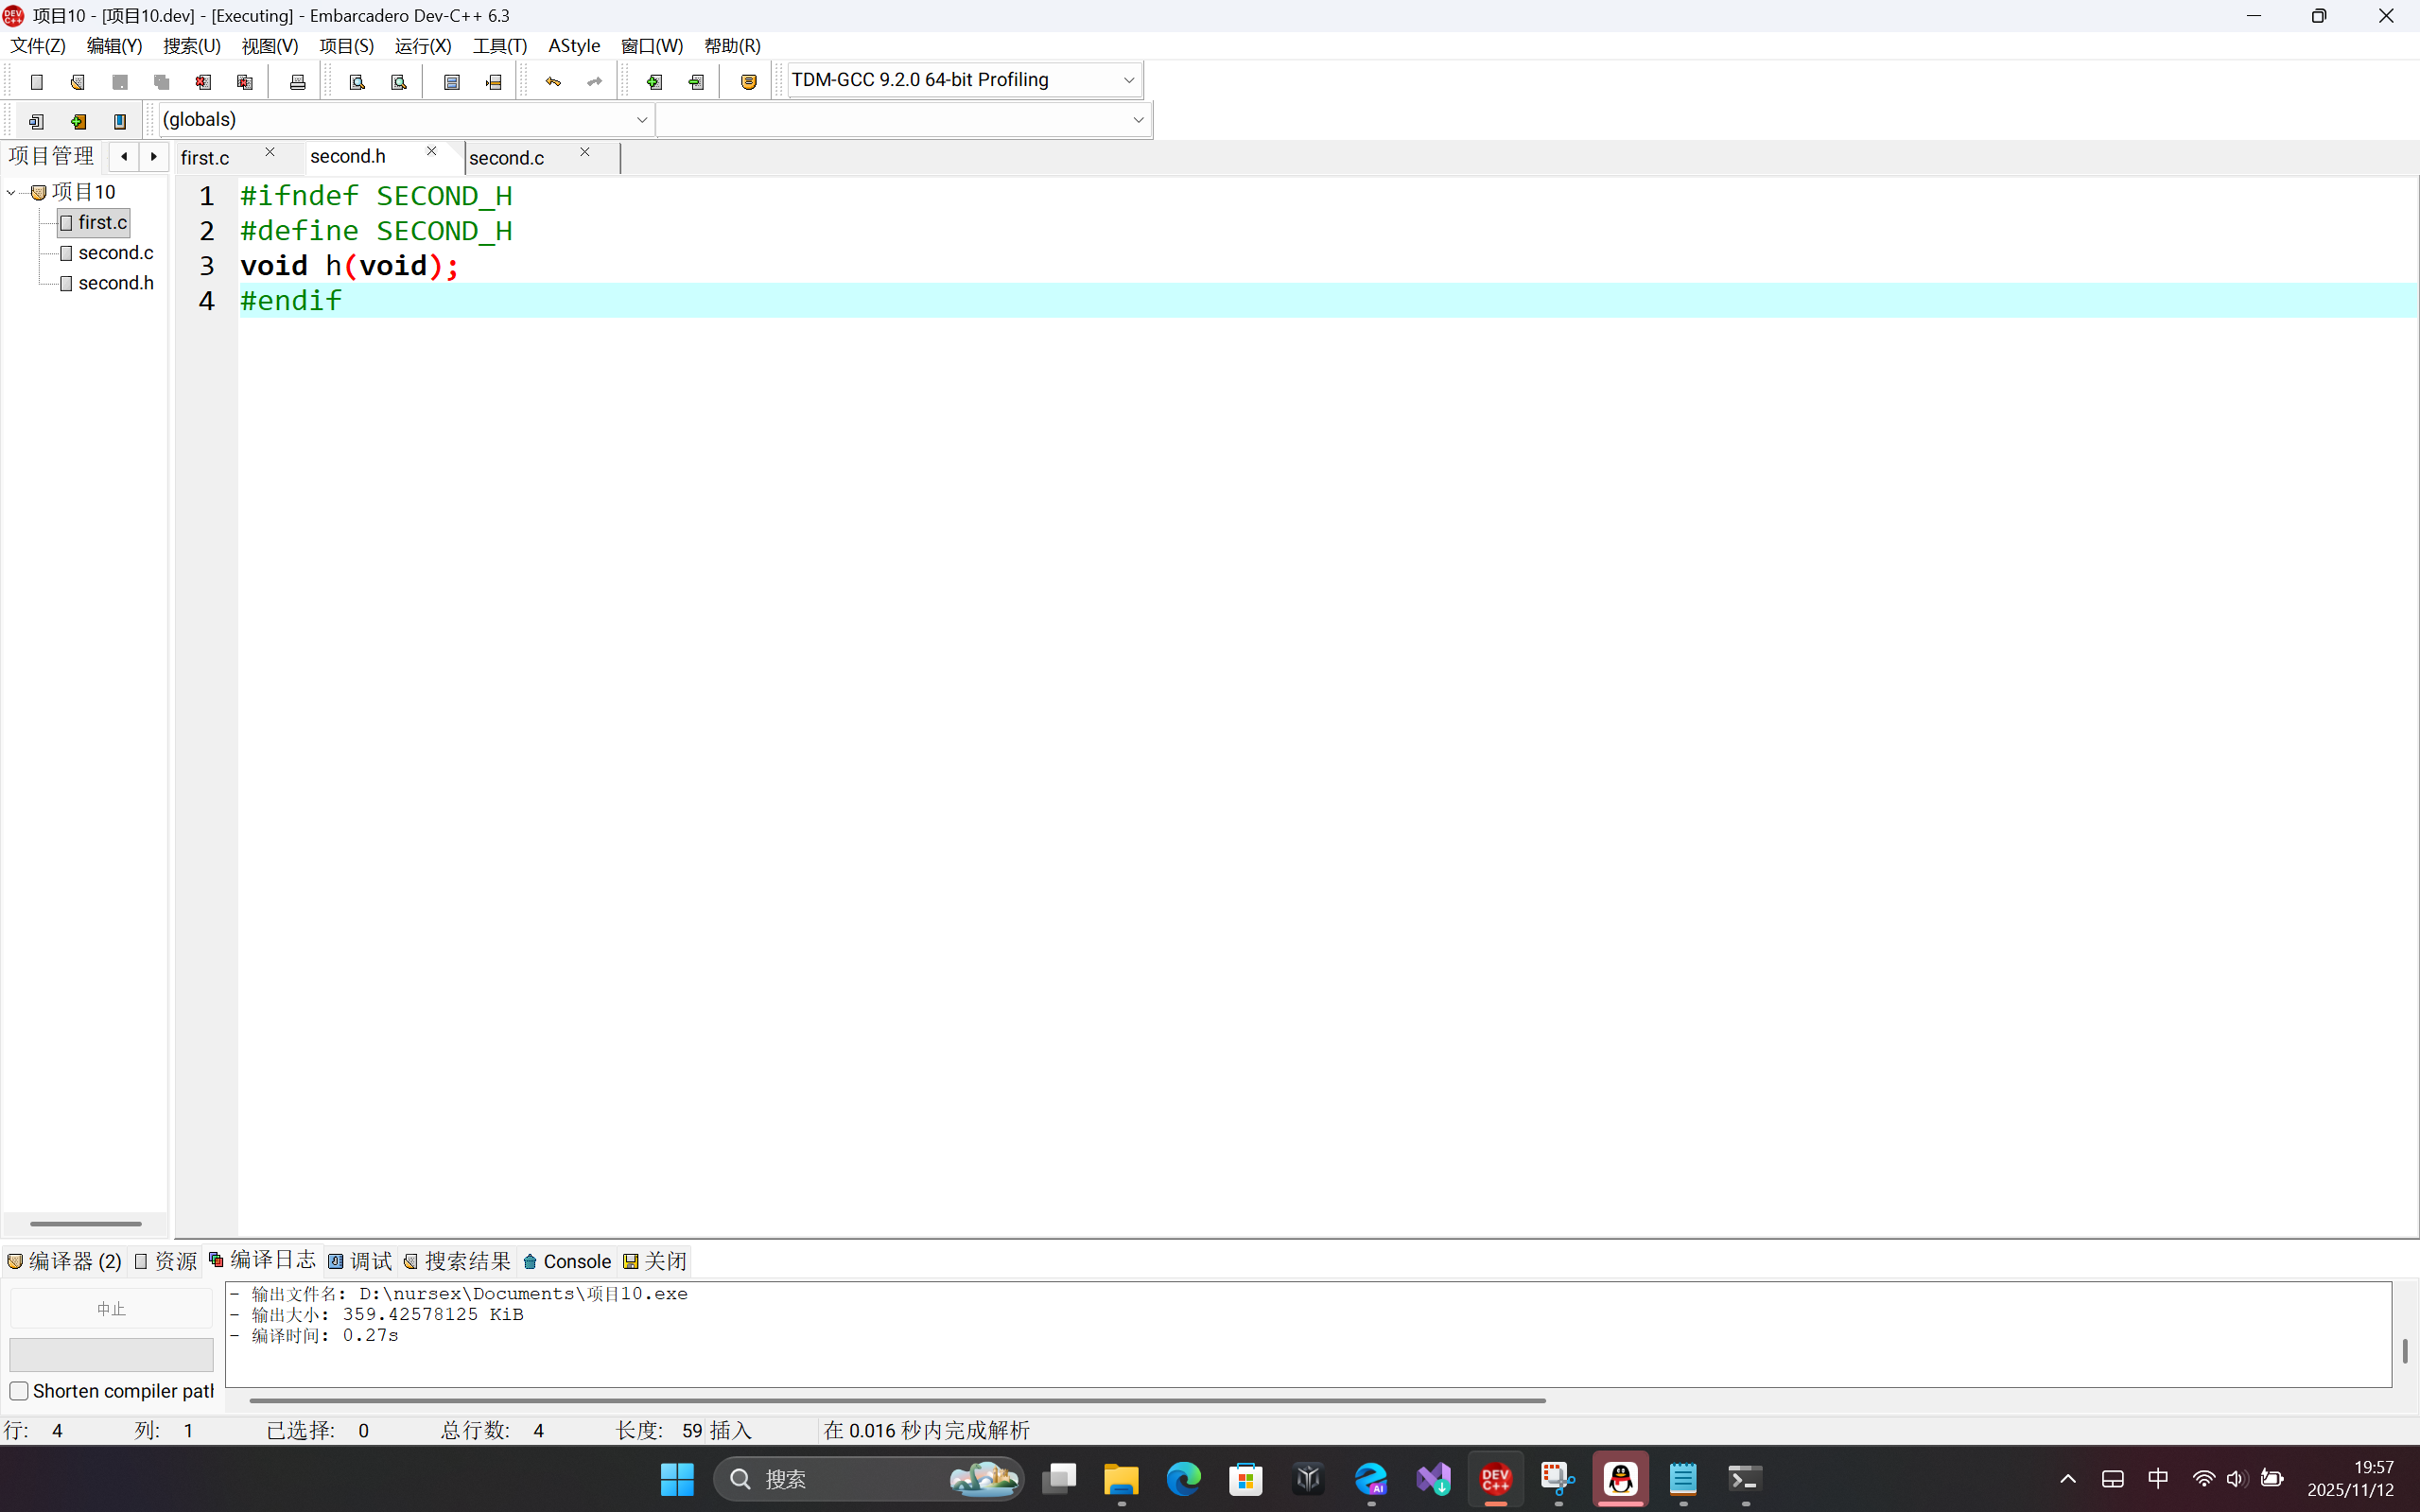Click the Remove from project icon

coord(696,82)
